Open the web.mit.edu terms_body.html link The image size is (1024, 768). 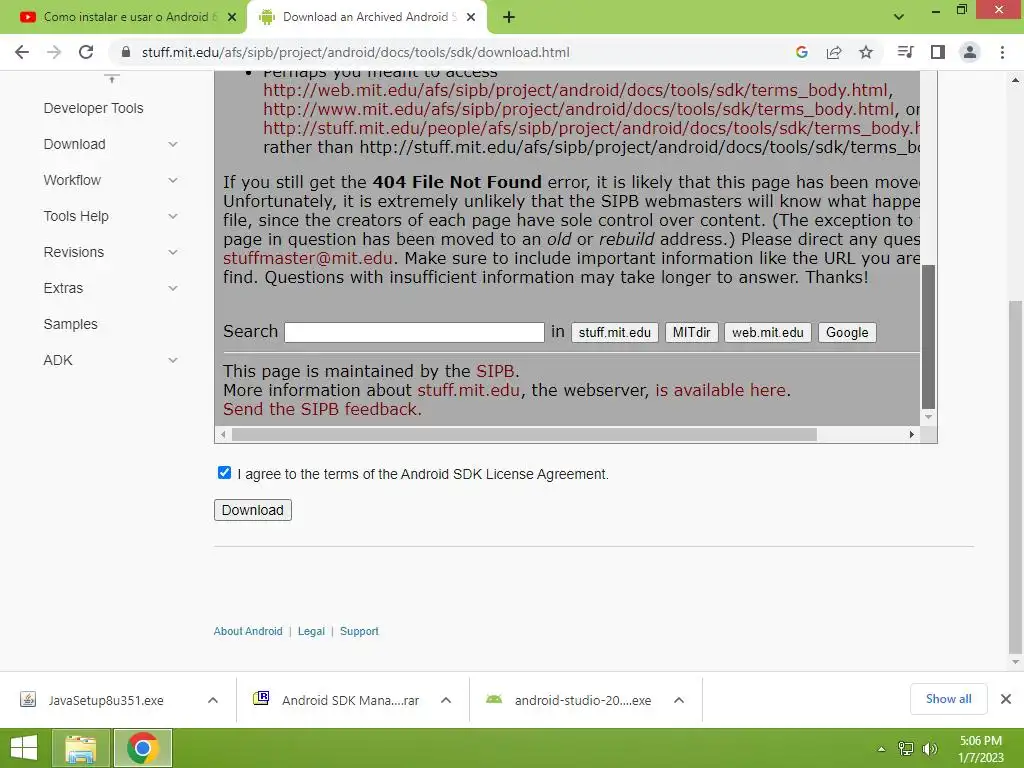point(575,90)
